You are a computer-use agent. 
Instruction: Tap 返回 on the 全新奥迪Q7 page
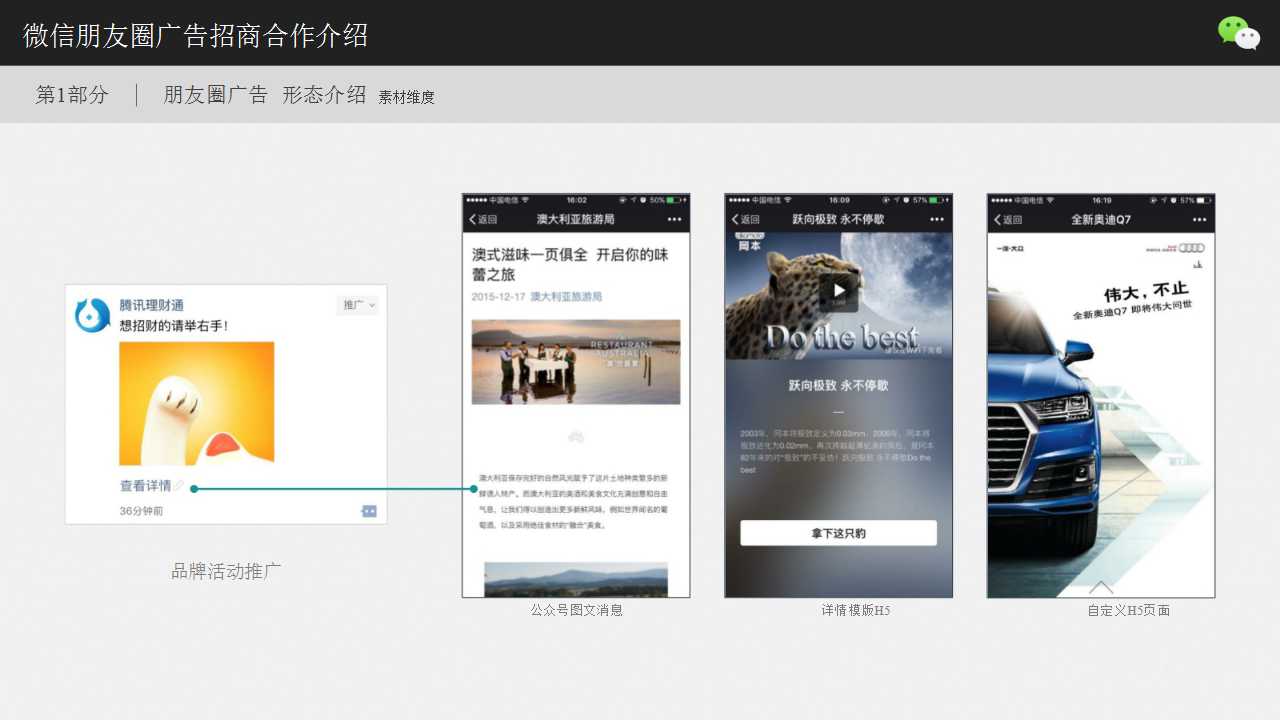(1008, 220)
